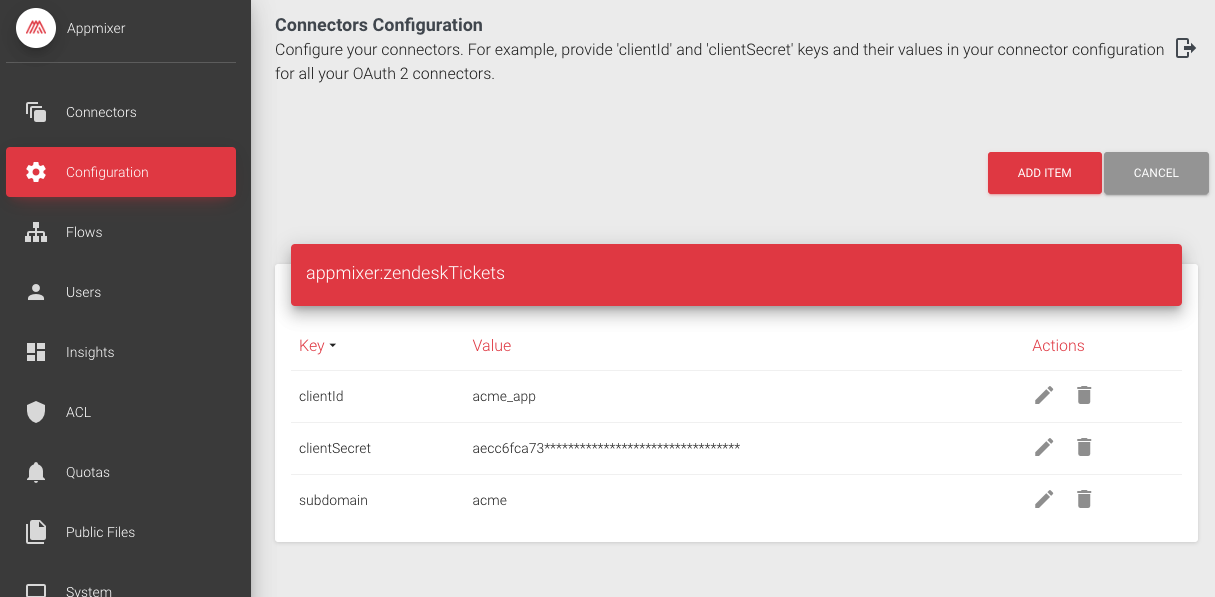Edit the subdomain row pencil icon
1215x597 pixels.
(1044, 498)
